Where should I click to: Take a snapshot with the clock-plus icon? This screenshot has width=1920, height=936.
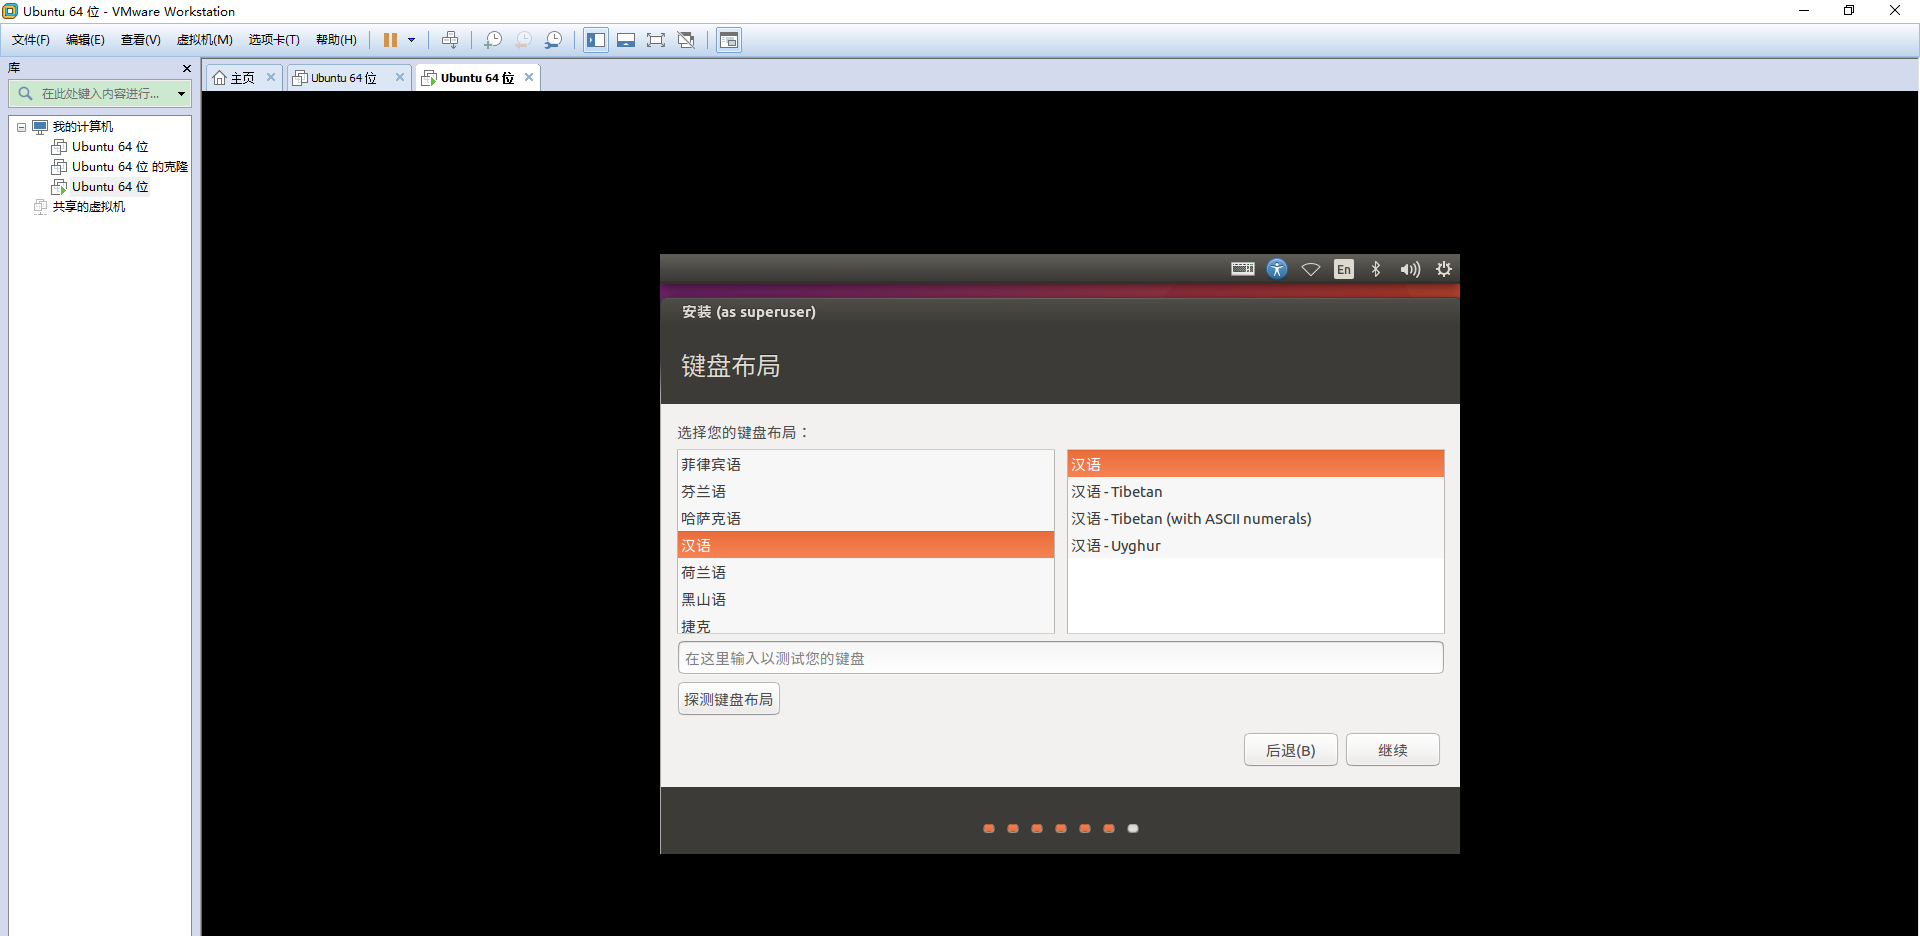click(x=493, y=40)
